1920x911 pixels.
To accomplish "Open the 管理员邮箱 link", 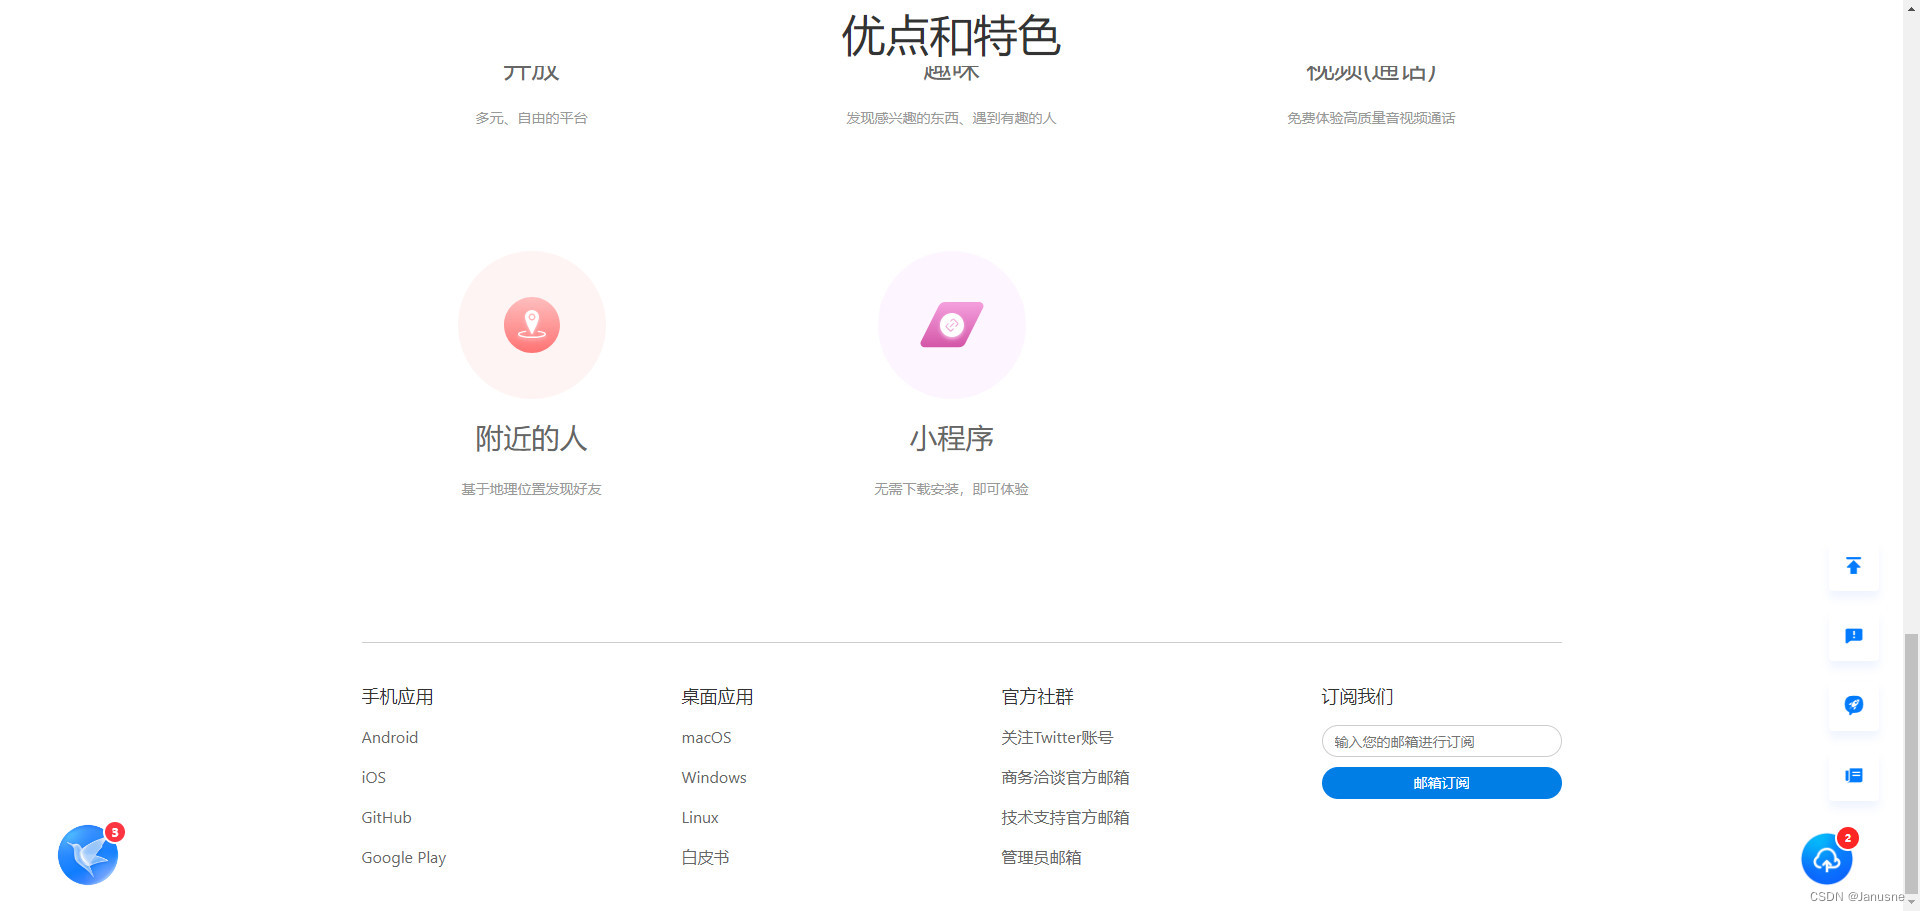I will (1041, 857).
